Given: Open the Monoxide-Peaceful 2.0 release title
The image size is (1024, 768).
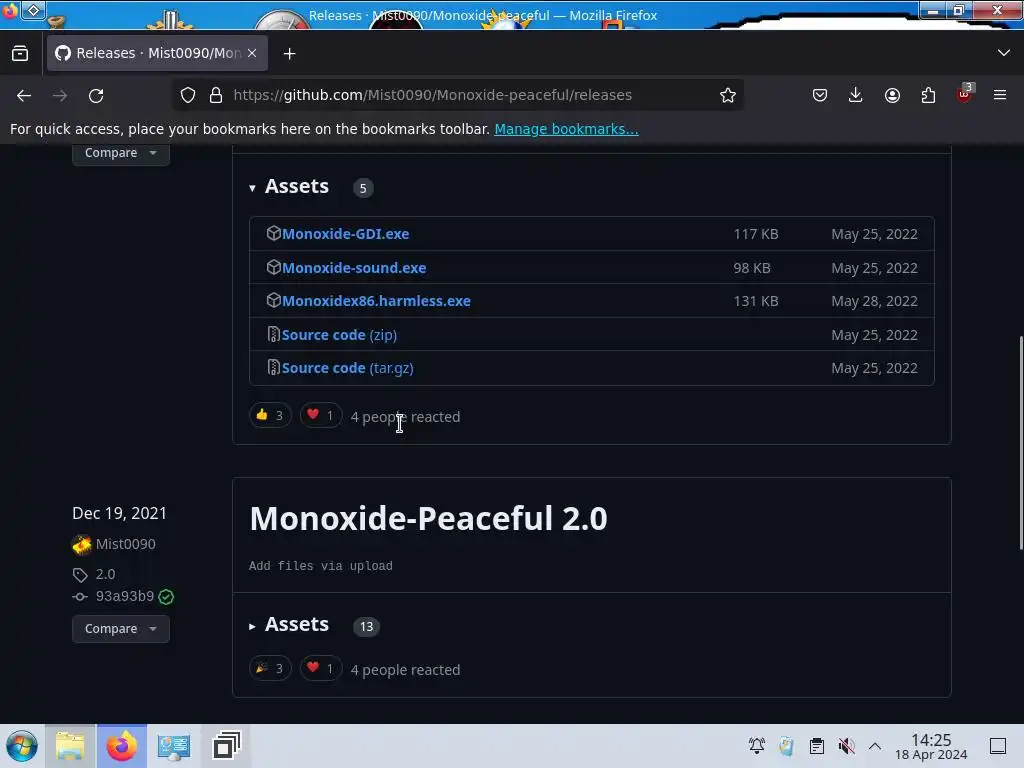Looking at the screenshot, I should tap(428, 519).
